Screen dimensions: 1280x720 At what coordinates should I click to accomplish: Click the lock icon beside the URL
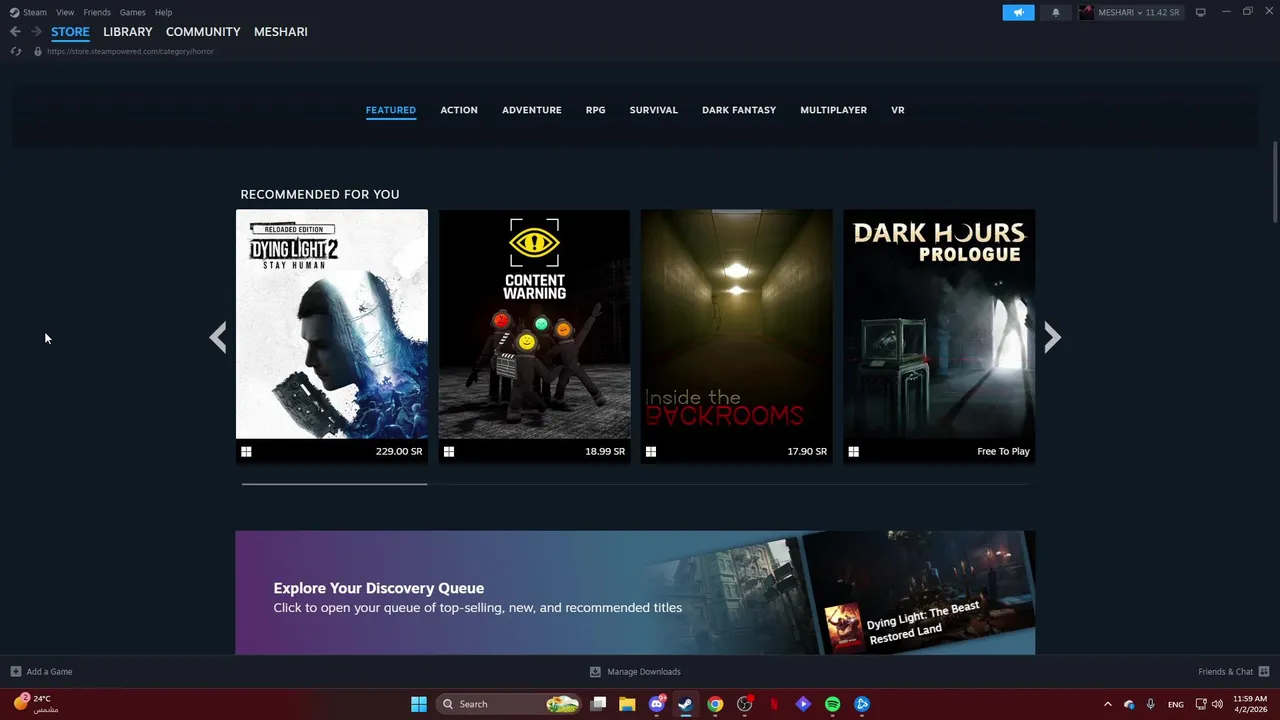click(x=38, y=51)
